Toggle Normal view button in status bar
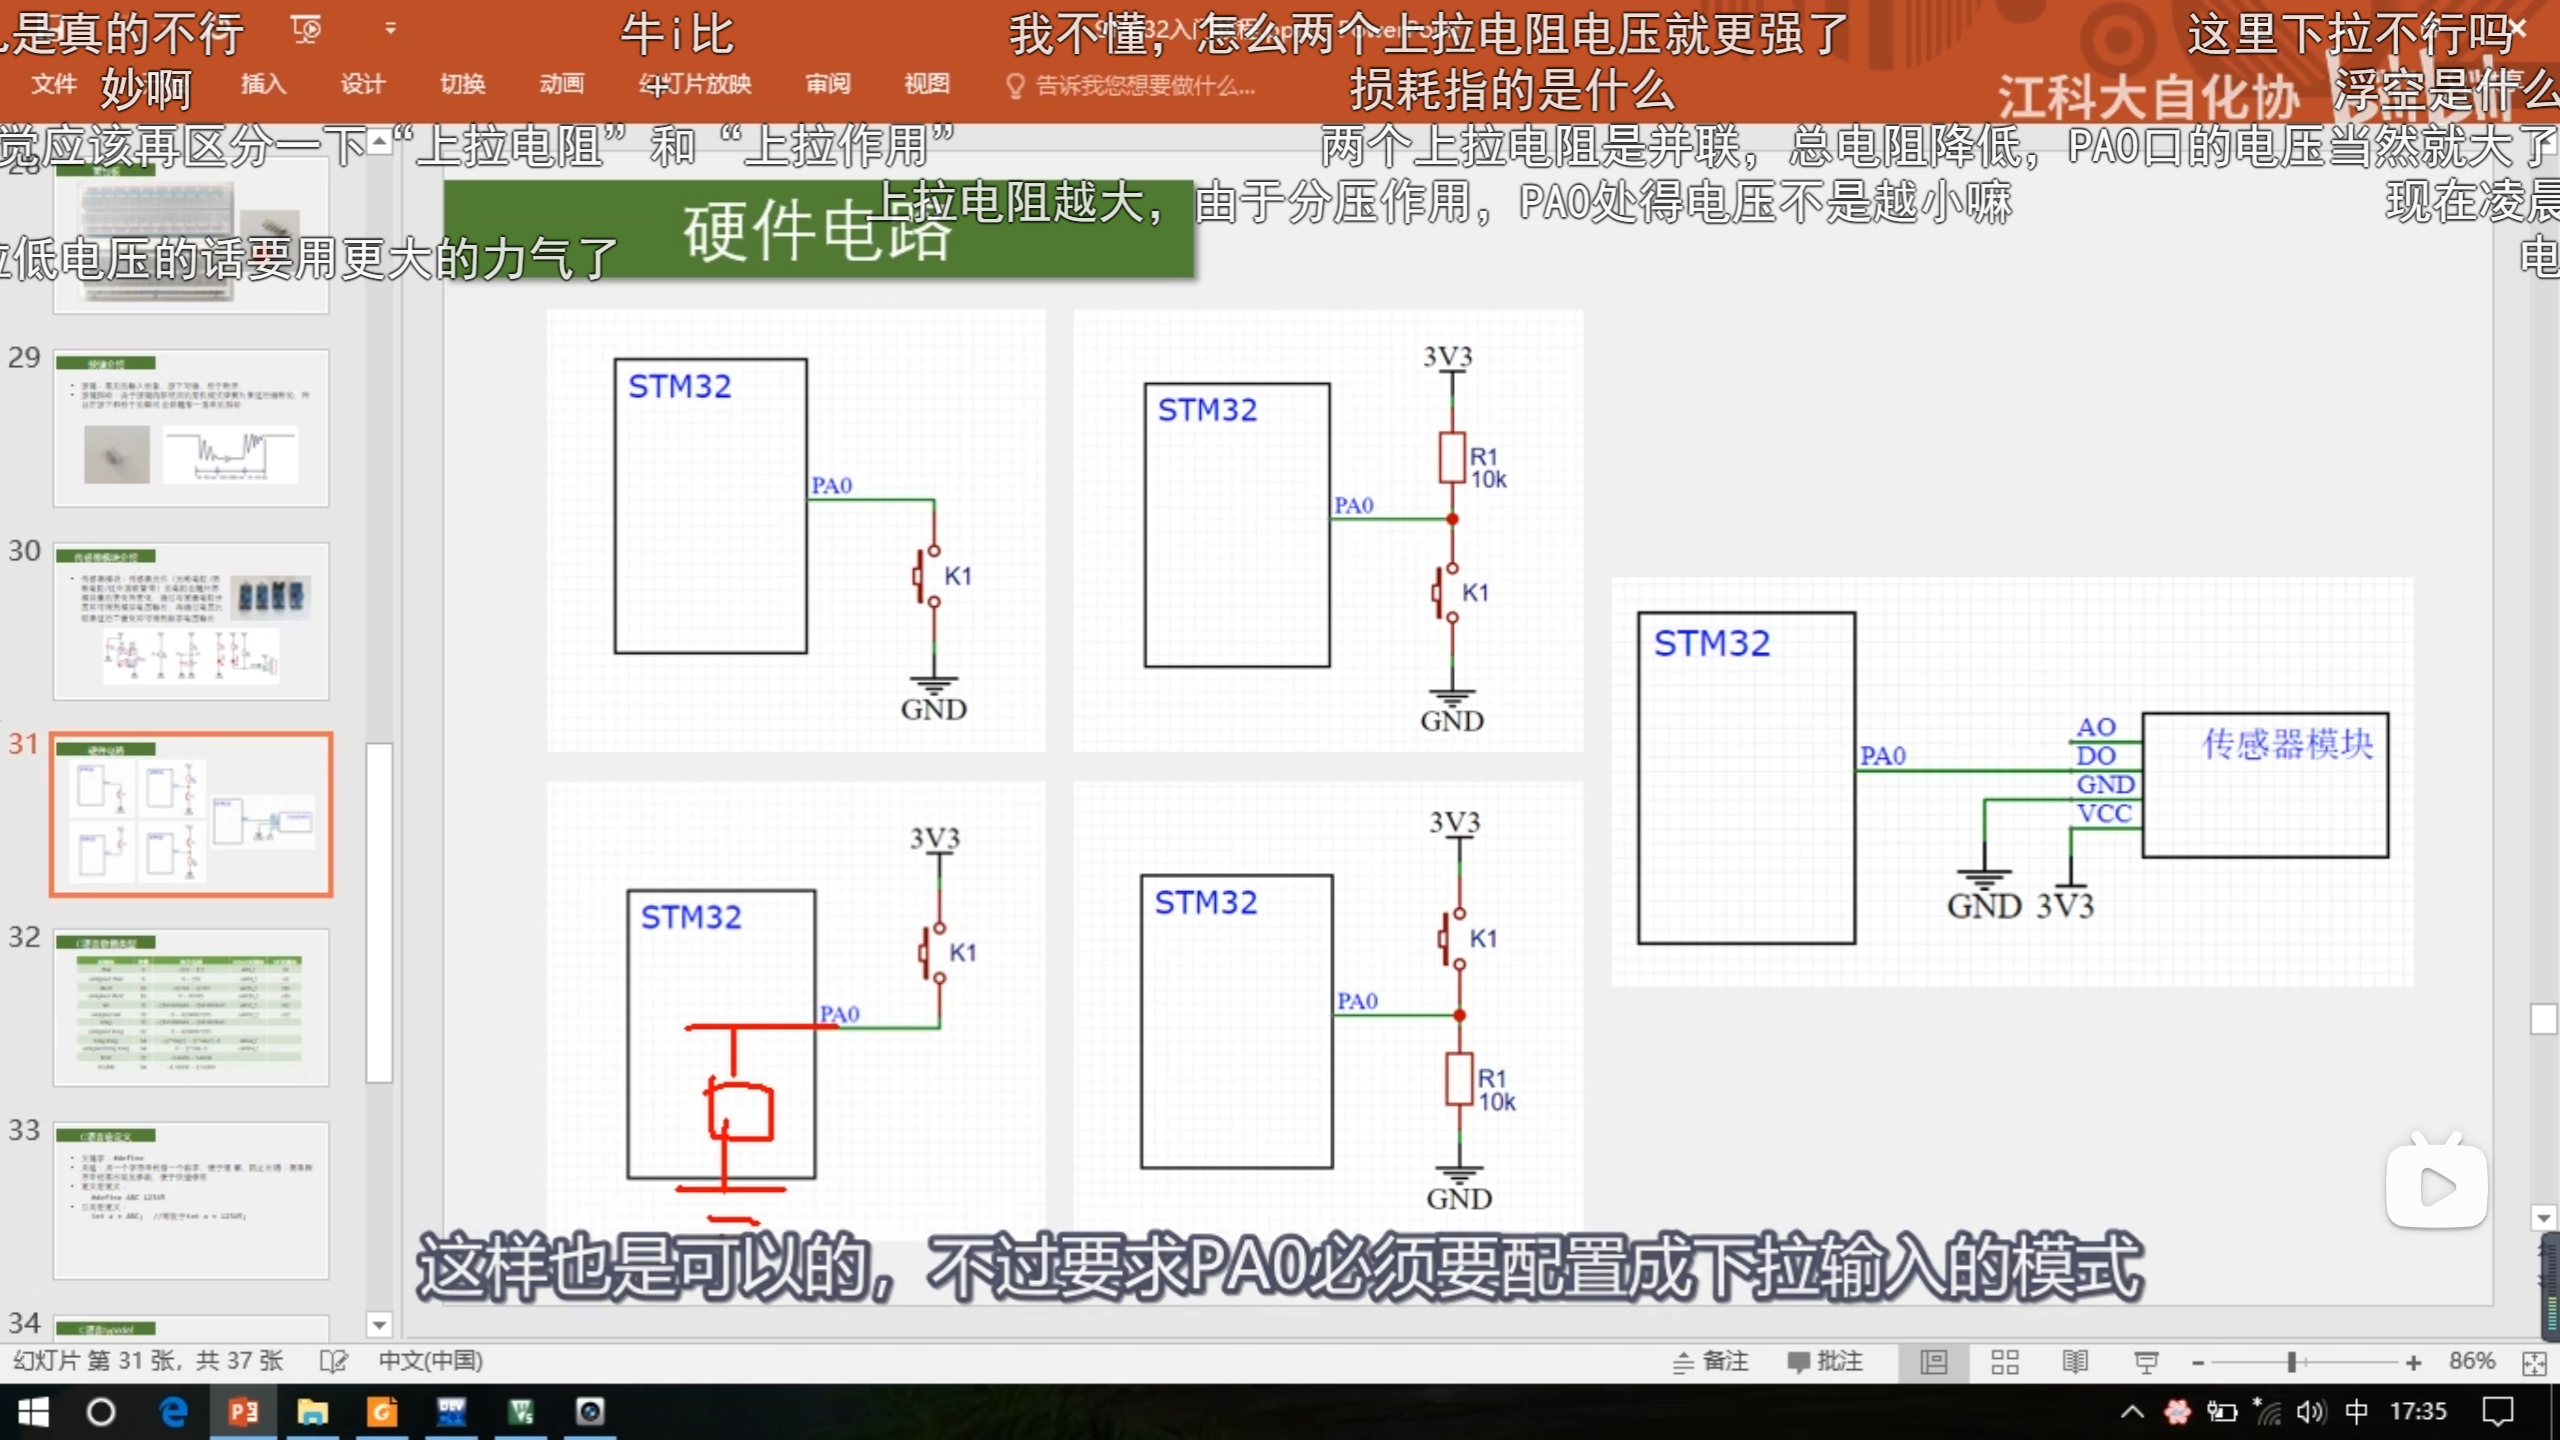The image size is (2560, 1440). 1934,1362
